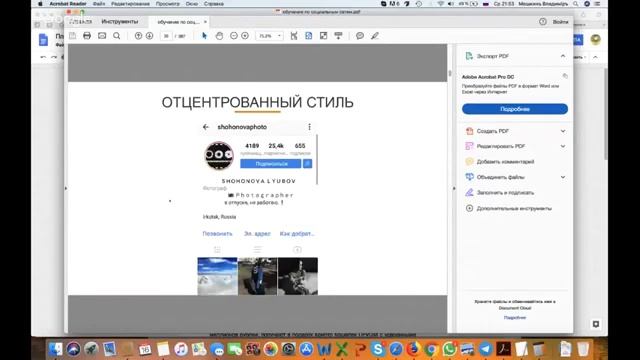
Task: Click the ОТЦЕНТРОВАННЫЙ СТИЛЬ heading
Action: point(258,102)
